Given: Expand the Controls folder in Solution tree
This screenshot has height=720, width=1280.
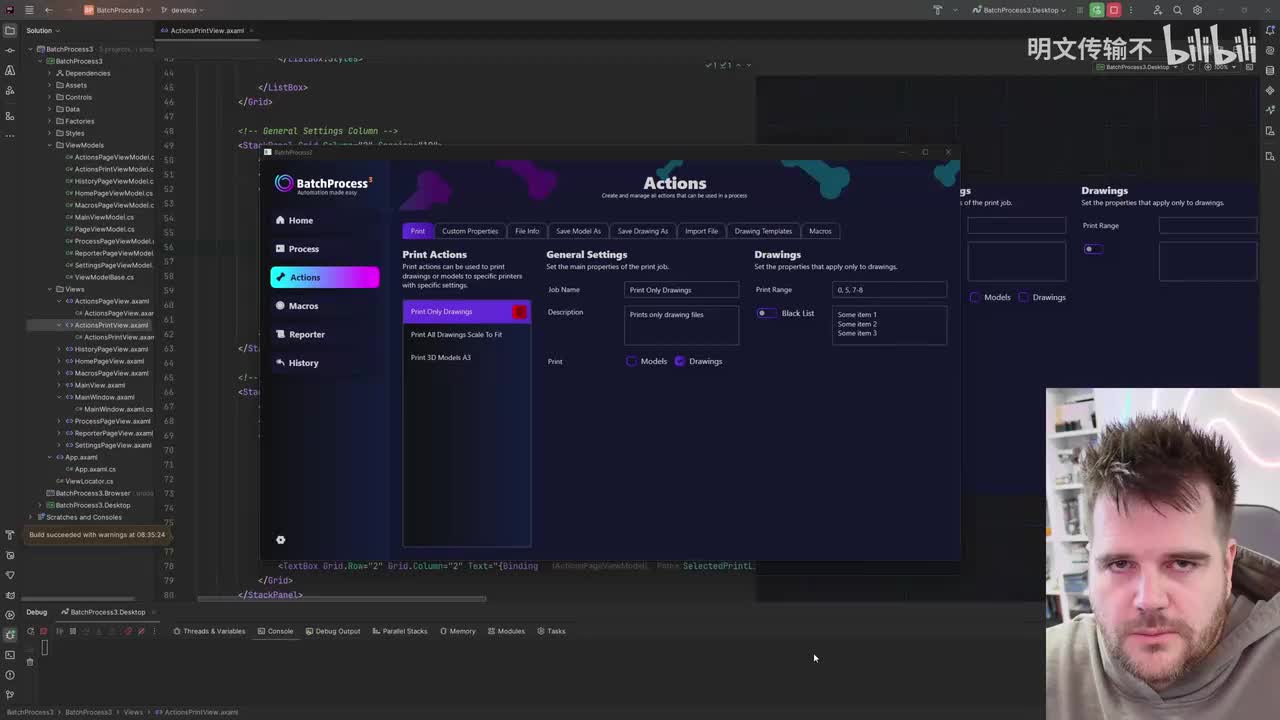Looking at the screenshot, I should tap(49, 97).
